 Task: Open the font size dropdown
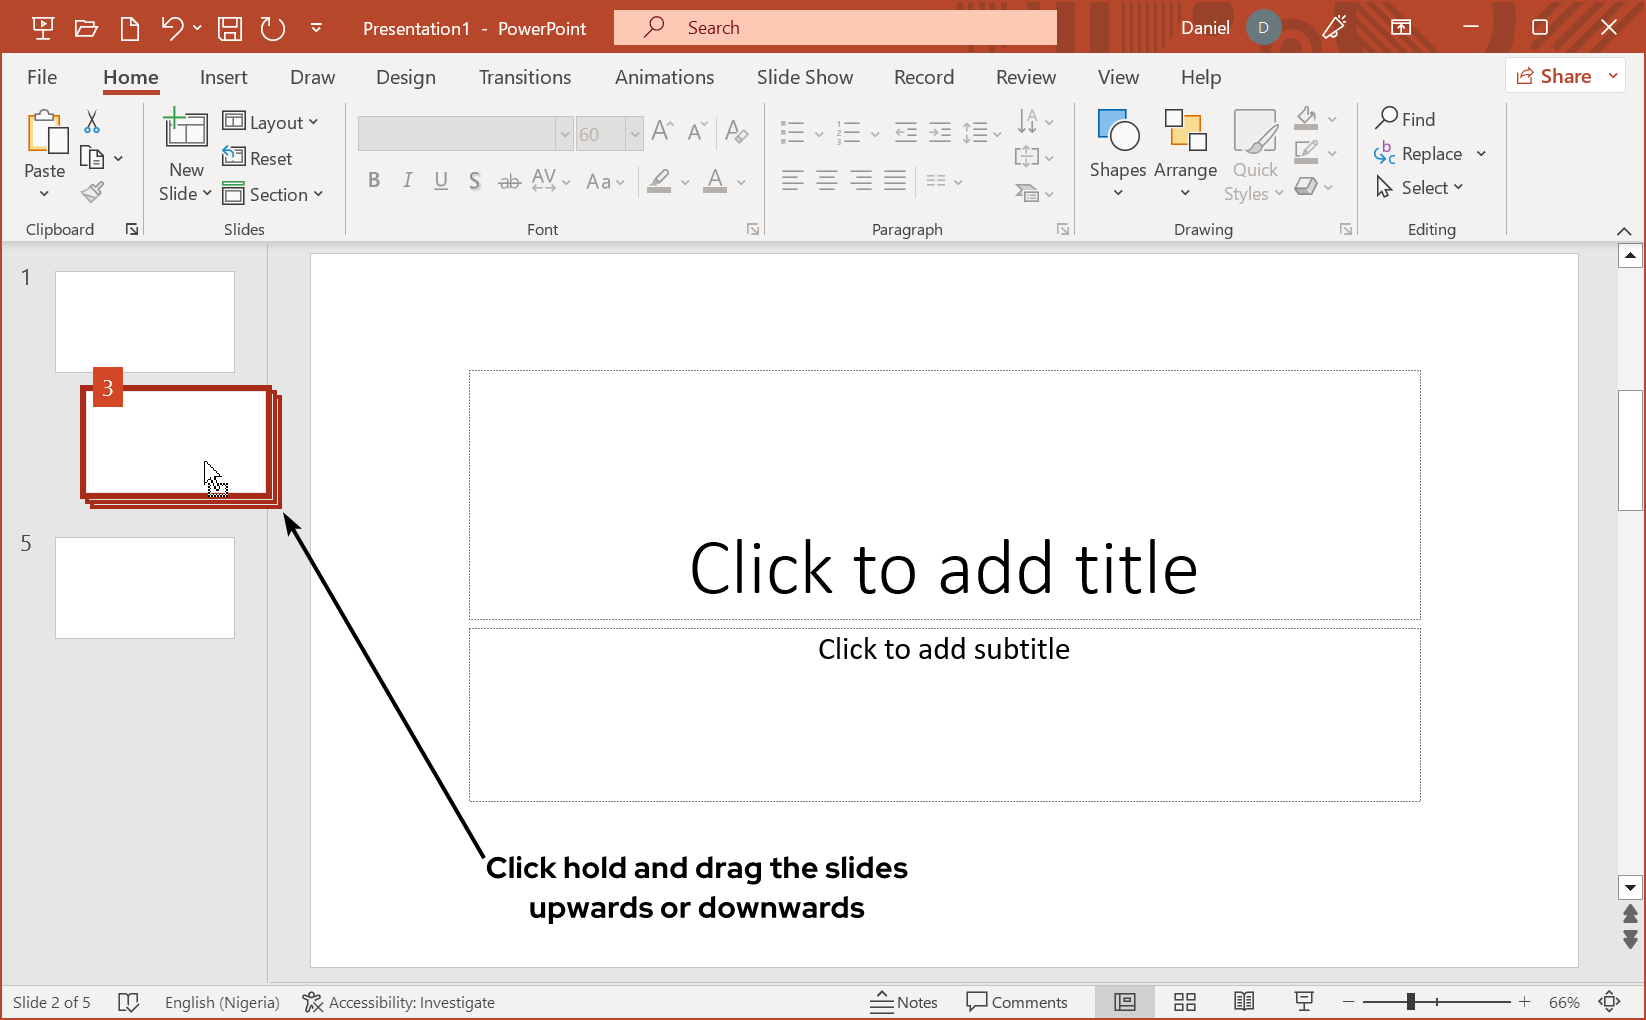tap(637, 133)
